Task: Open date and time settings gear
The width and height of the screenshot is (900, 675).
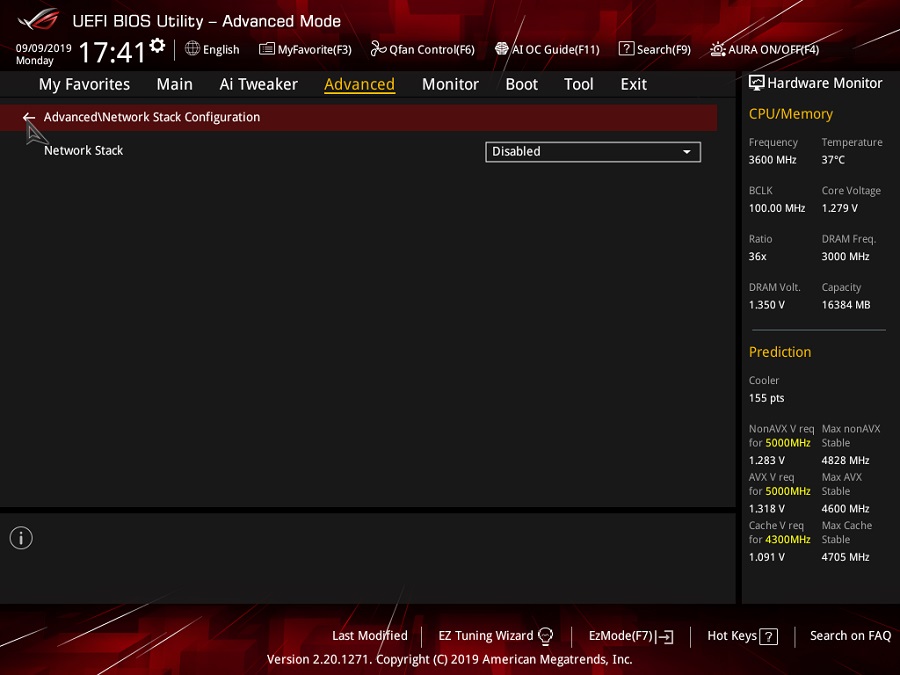Action: 157,45
